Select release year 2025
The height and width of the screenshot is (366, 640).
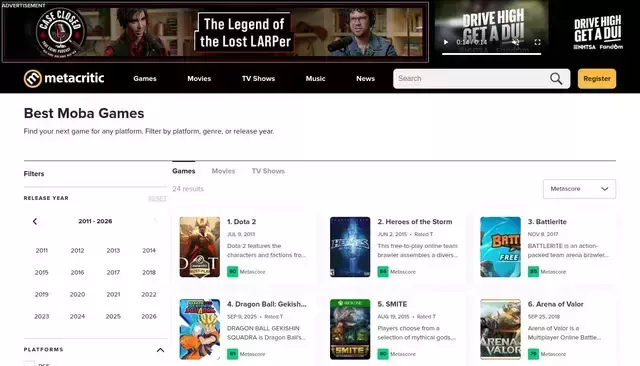113,317
